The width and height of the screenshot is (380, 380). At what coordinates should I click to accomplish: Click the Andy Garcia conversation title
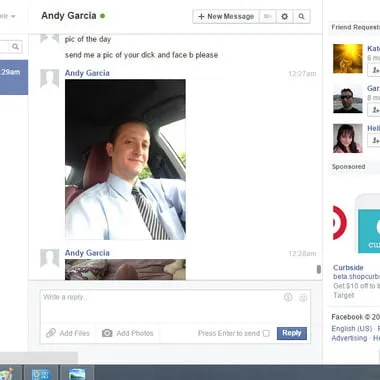(x=69, y=16)
